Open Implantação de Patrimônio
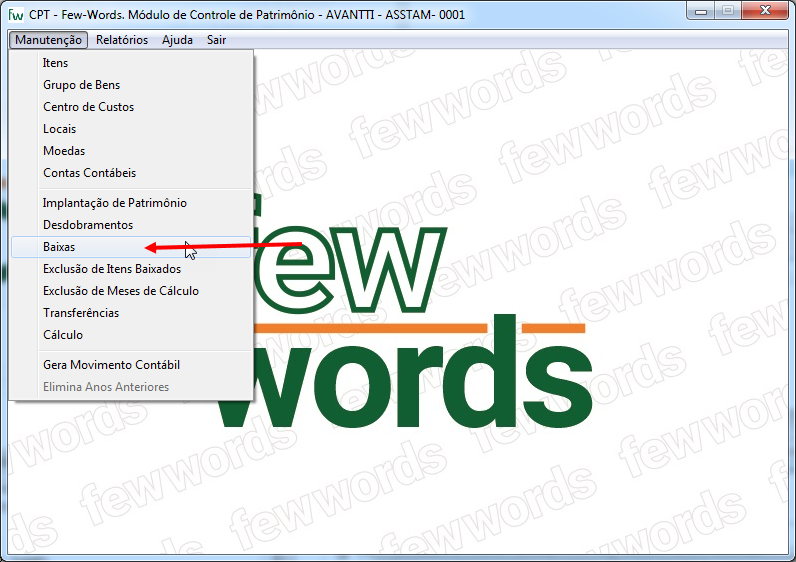 coord(131,203)
